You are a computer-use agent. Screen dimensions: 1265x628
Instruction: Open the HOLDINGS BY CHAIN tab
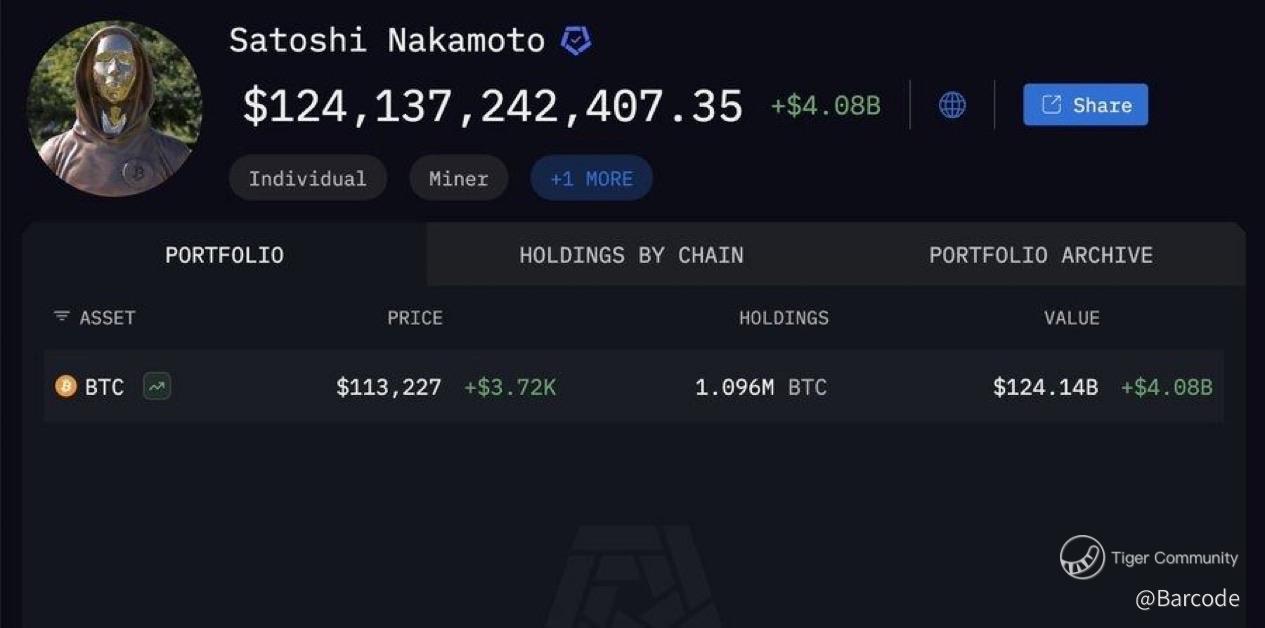pos(631,255)
